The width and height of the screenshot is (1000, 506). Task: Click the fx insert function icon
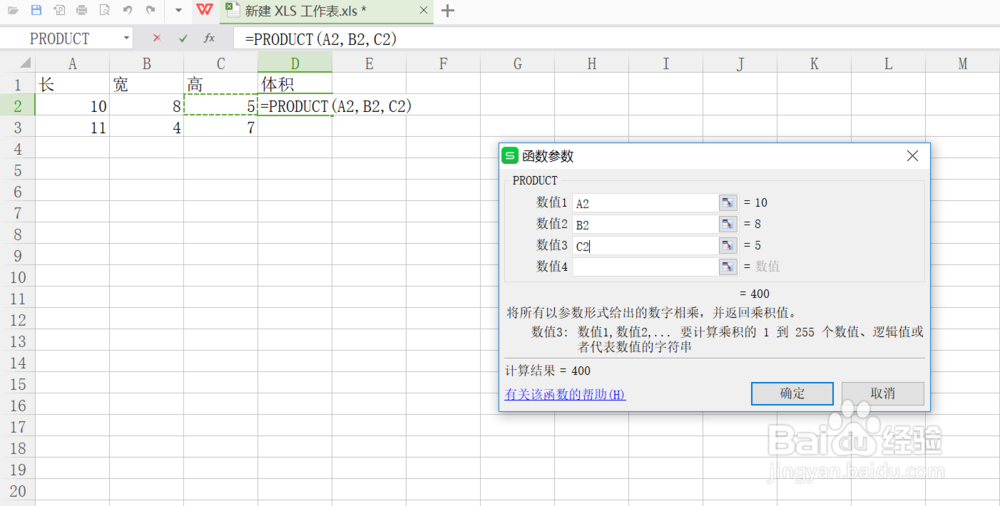pyautogui.click(x=209, y=38)
